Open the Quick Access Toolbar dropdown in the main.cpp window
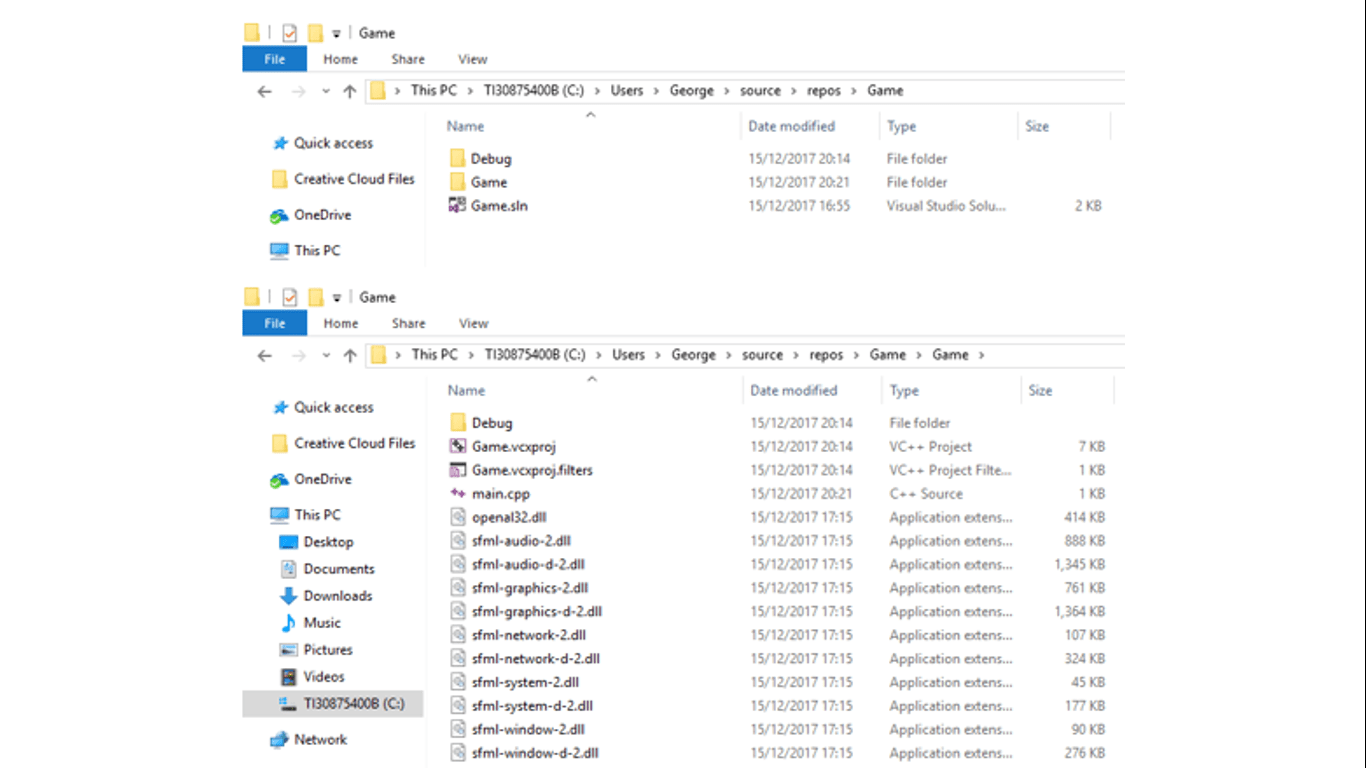The width and height of the screenshot is (1366, 768). pos(337,298)
